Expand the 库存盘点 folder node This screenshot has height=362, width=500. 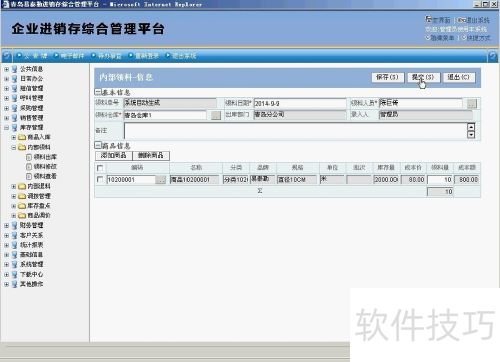pos(14,206)
